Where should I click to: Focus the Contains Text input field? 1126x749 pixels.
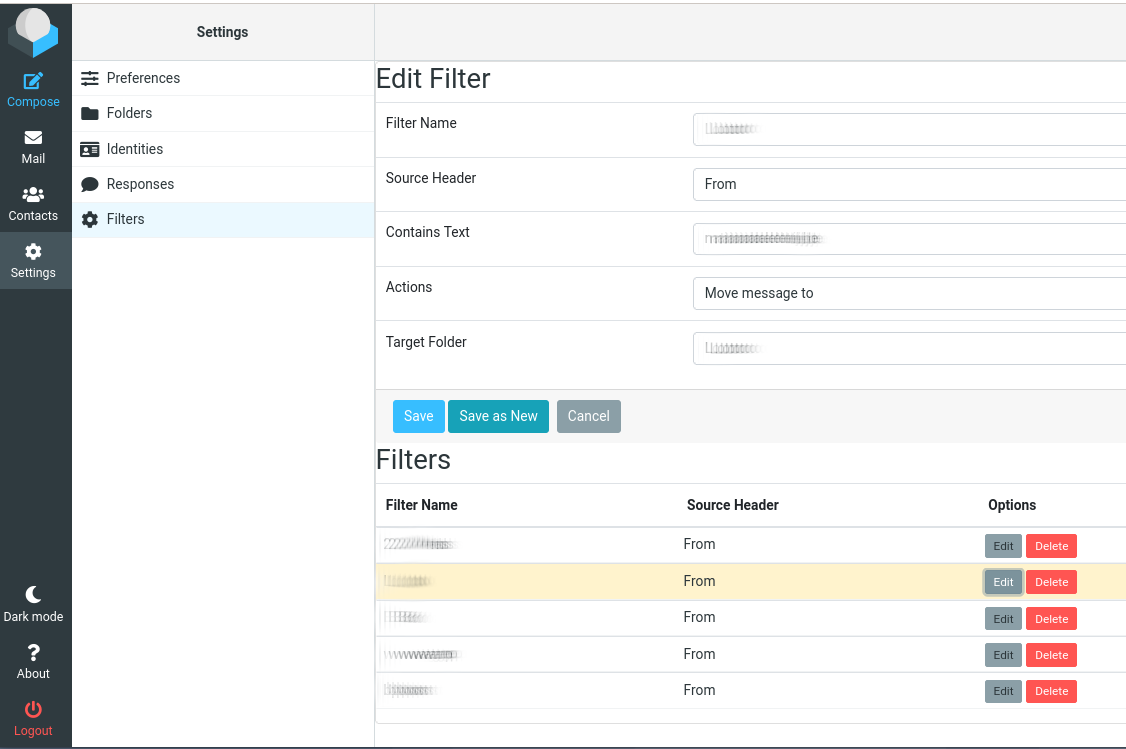click(x=909, y=239)
